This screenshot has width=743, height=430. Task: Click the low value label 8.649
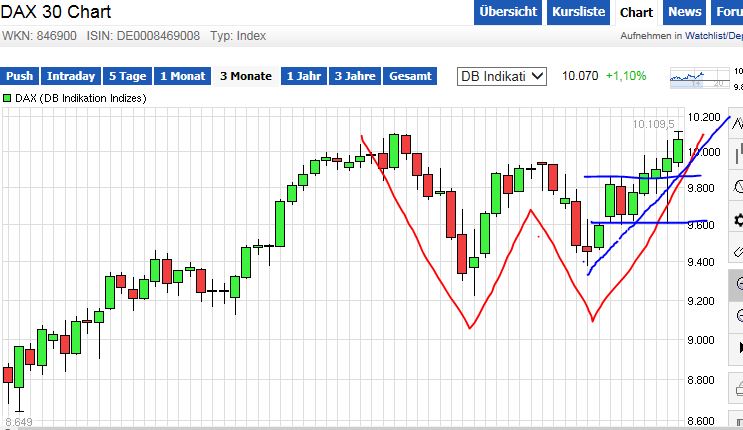pos(19,422)
